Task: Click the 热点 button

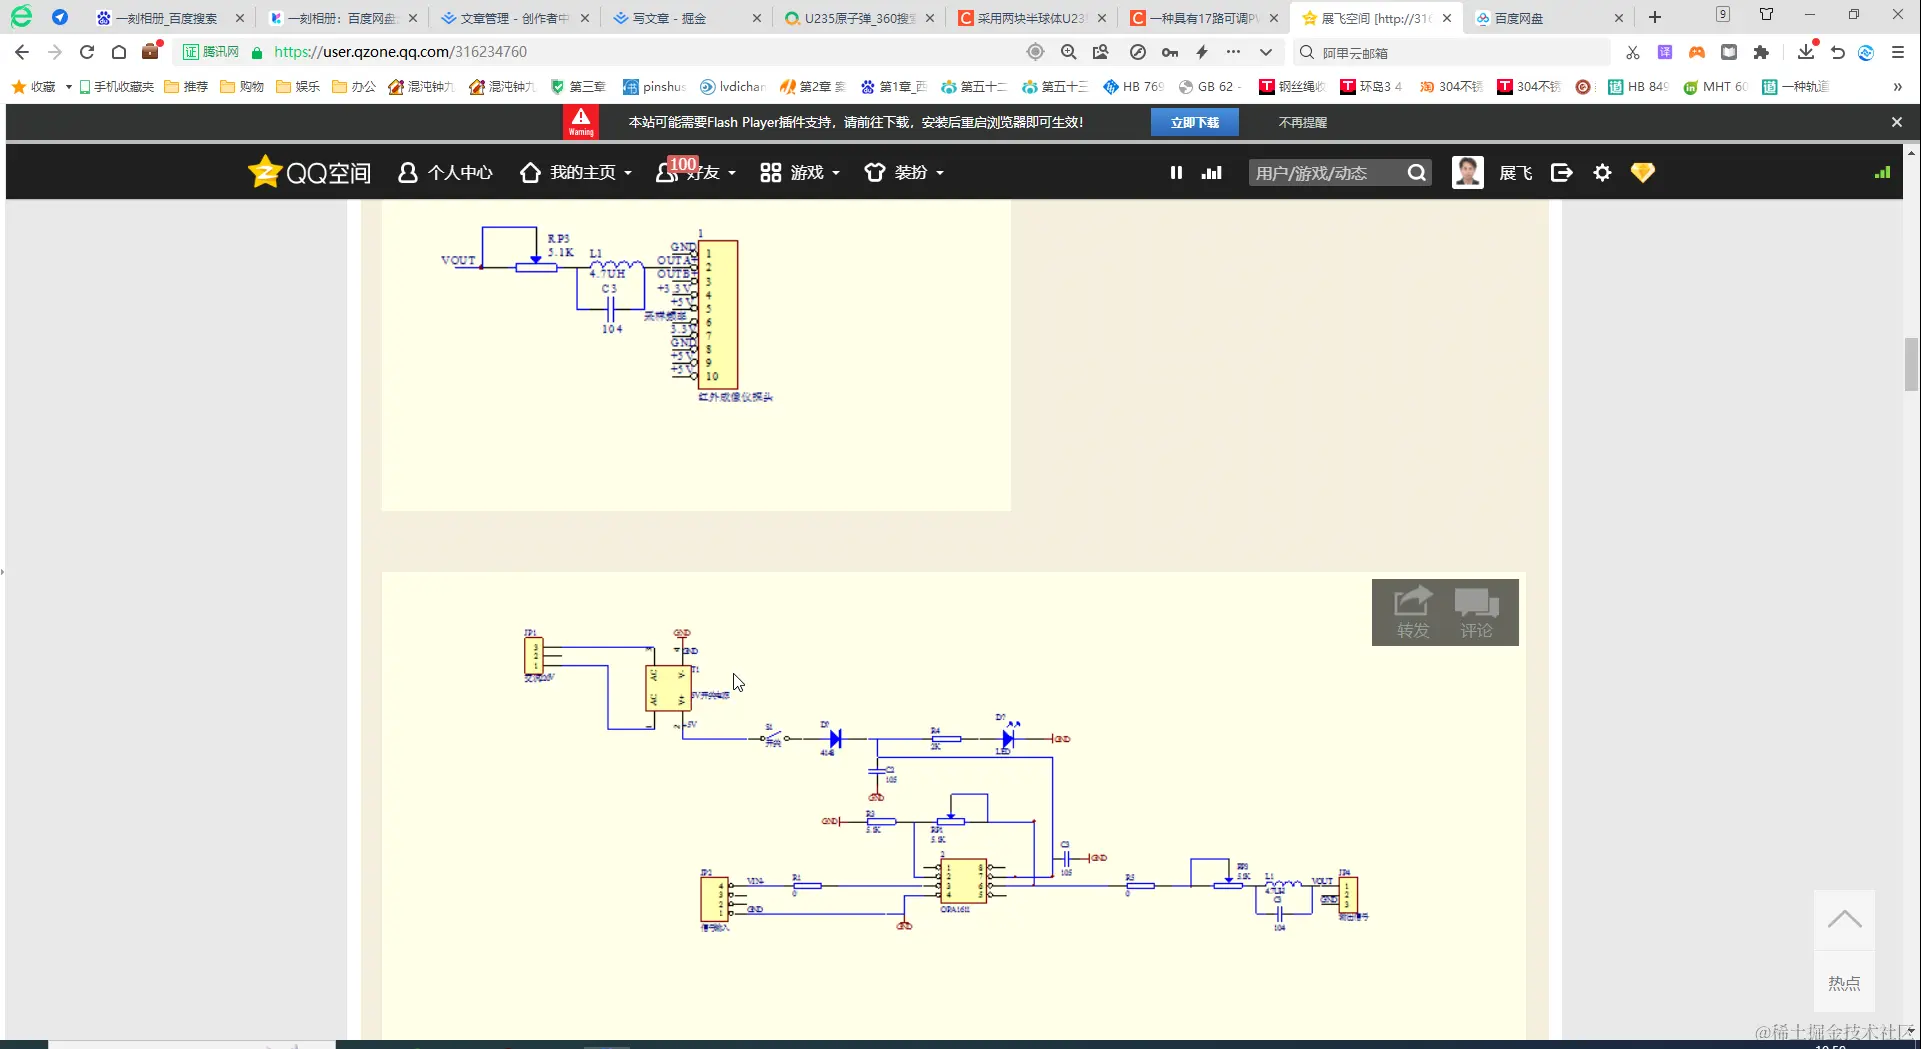Action: pos(1844,983)
